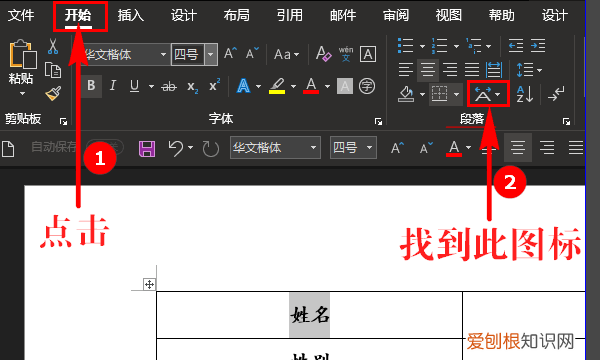Decrease the paragraph indent
600x360 pixels.
tap(516, 46)
